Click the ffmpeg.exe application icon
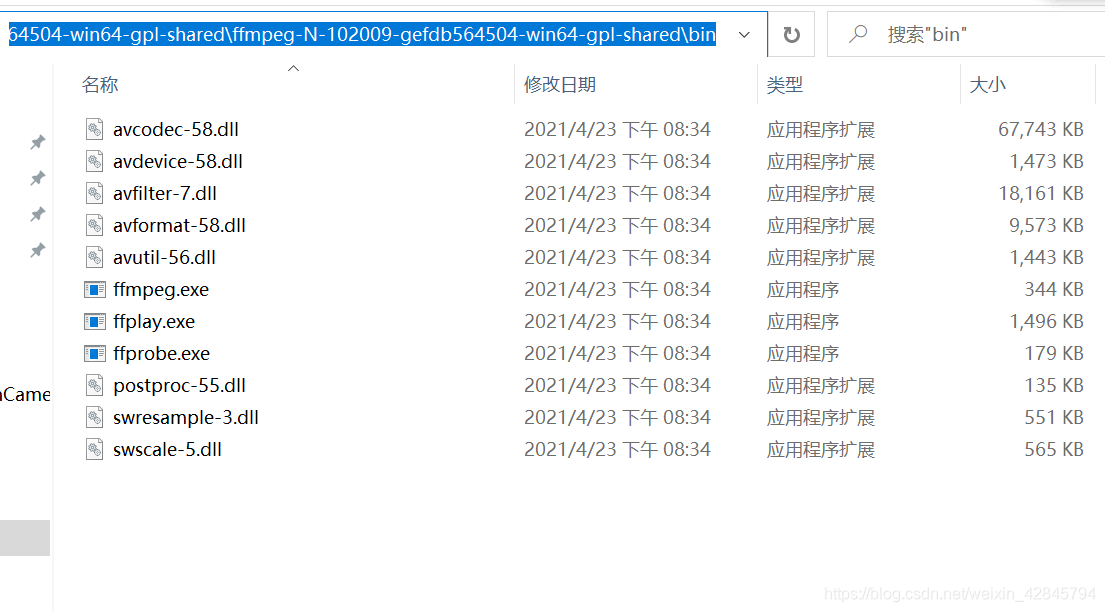The image size is (1105, 612). tap(94, 290)
